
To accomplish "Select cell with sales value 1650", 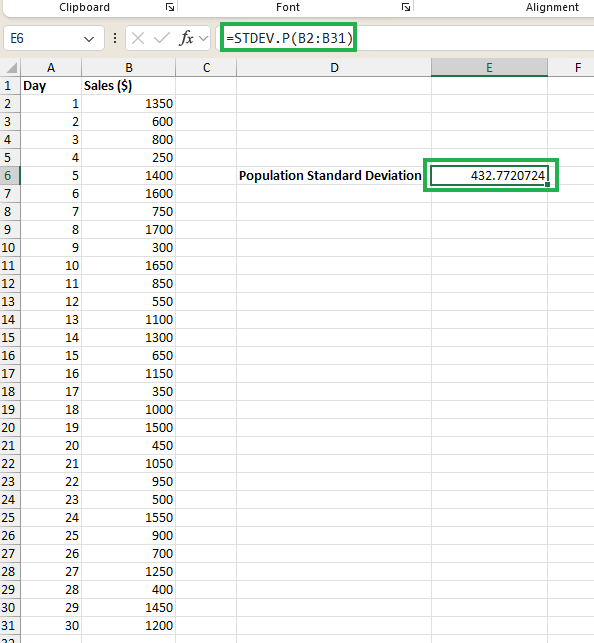I will [129, 266].
